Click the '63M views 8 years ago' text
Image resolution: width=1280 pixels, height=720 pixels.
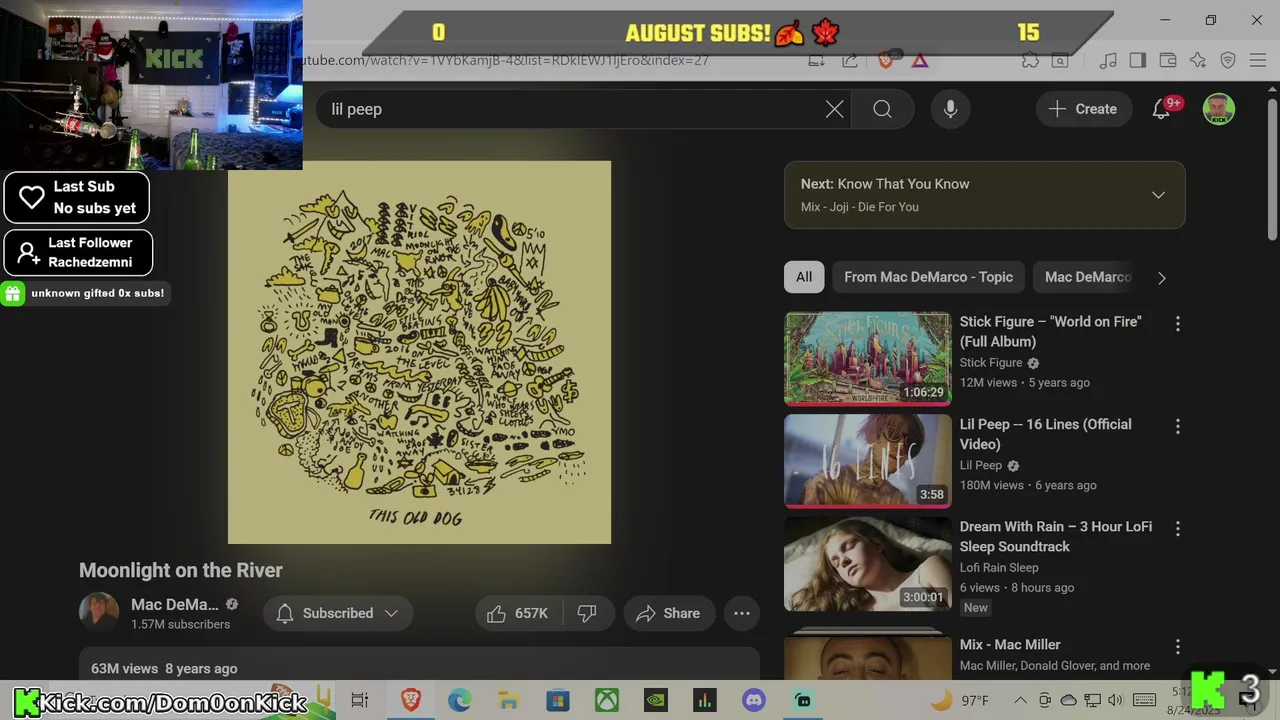[x=164, y=668]
